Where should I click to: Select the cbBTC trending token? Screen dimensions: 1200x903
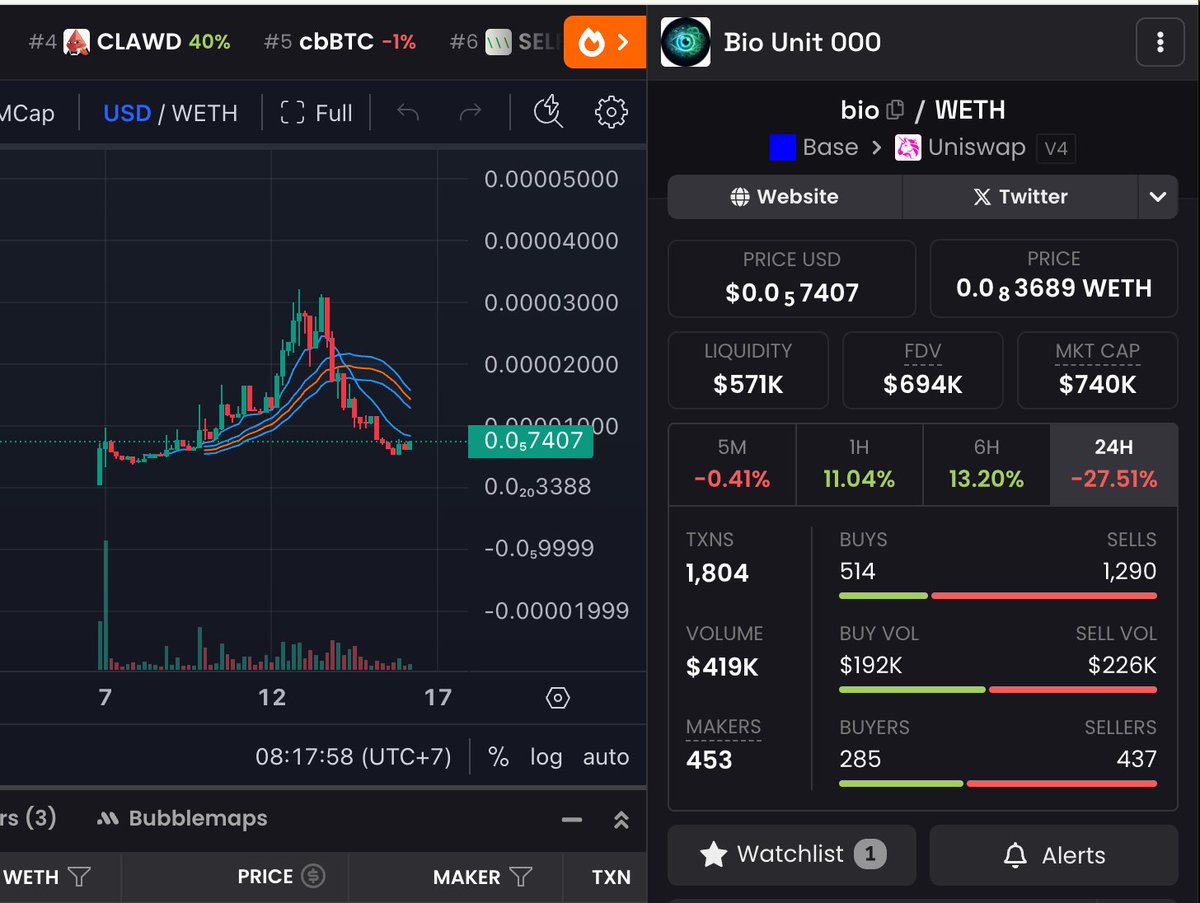pyautogui.click(x=340, y=42)
